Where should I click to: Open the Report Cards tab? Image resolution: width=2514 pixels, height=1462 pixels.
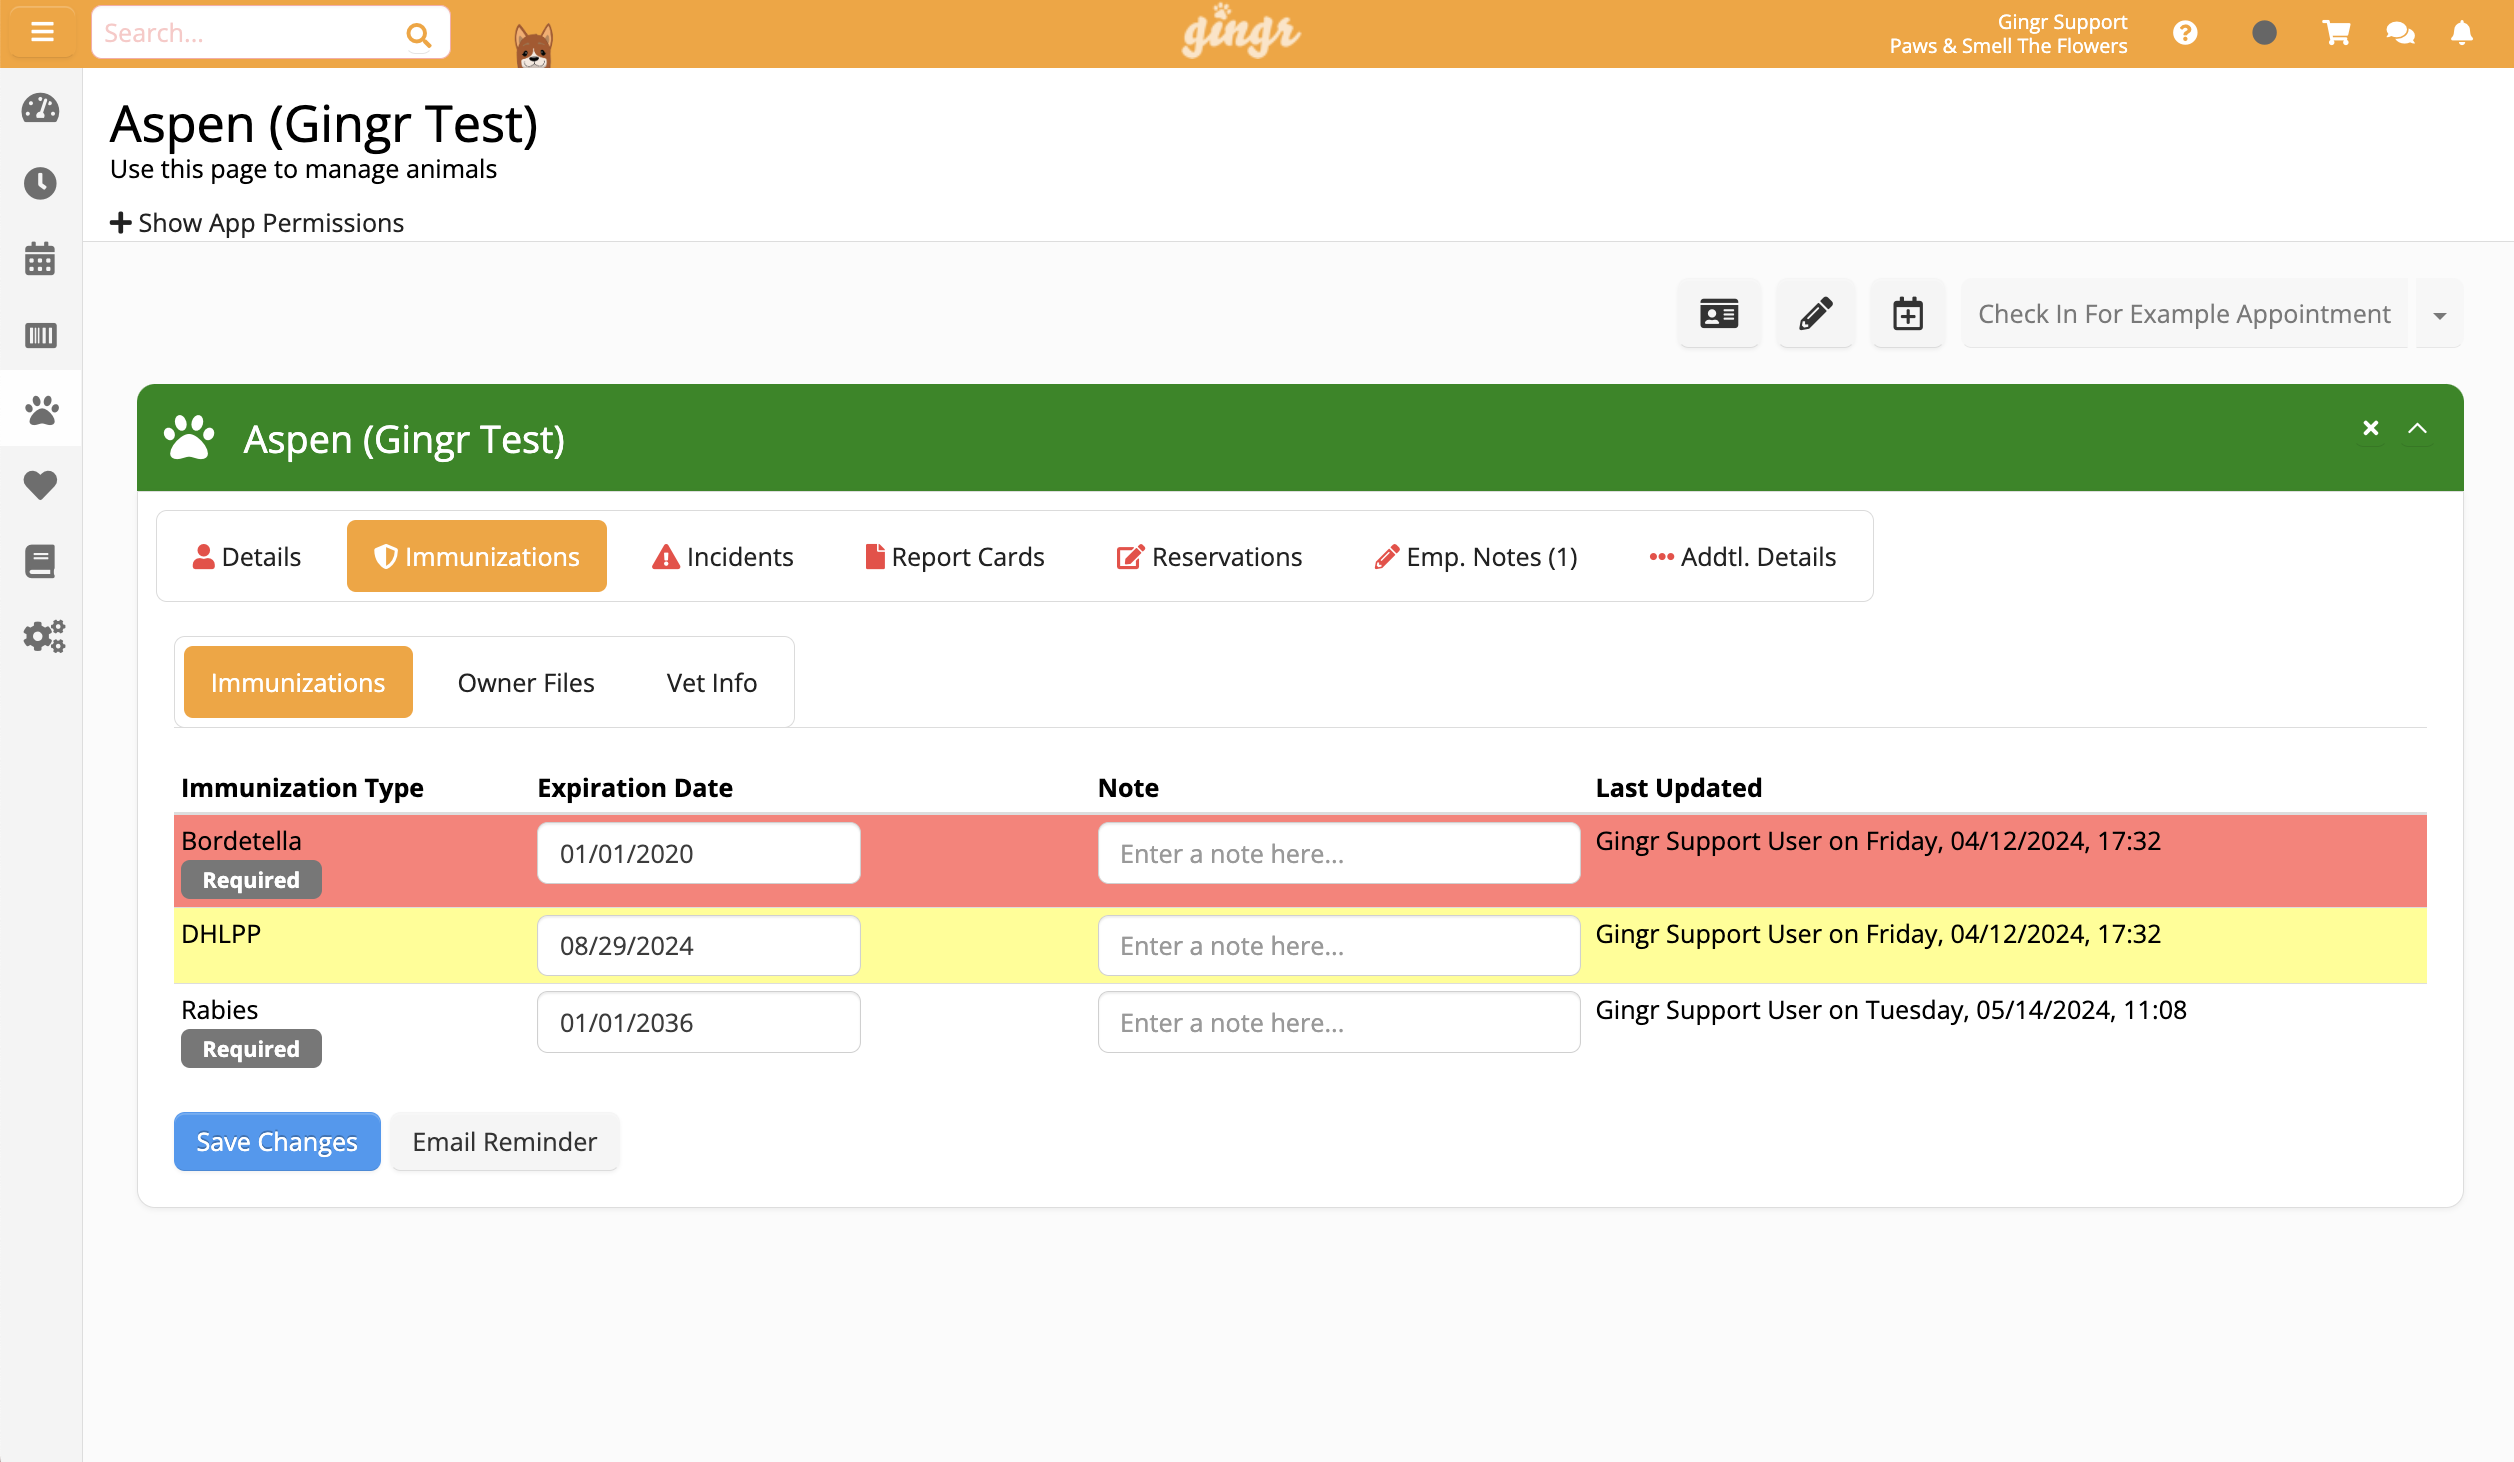point(955,557)
